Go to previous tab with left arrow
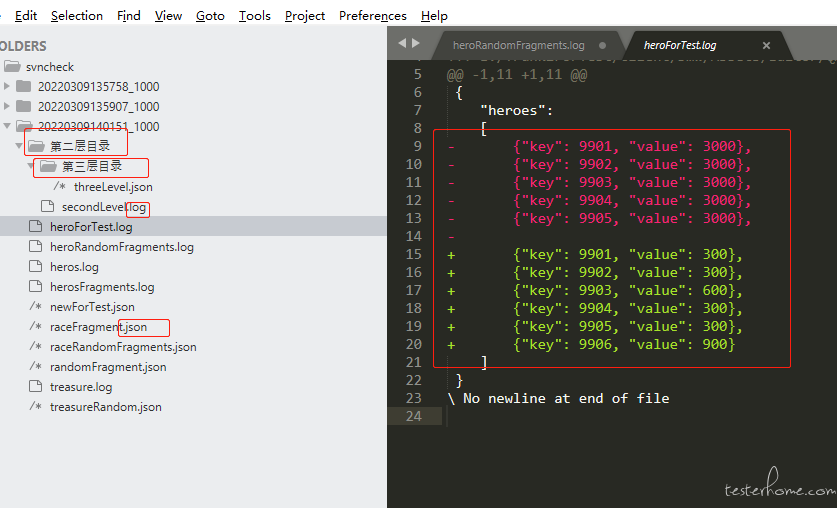The height and width of the screenshot is (508, 837). (402, 43)
